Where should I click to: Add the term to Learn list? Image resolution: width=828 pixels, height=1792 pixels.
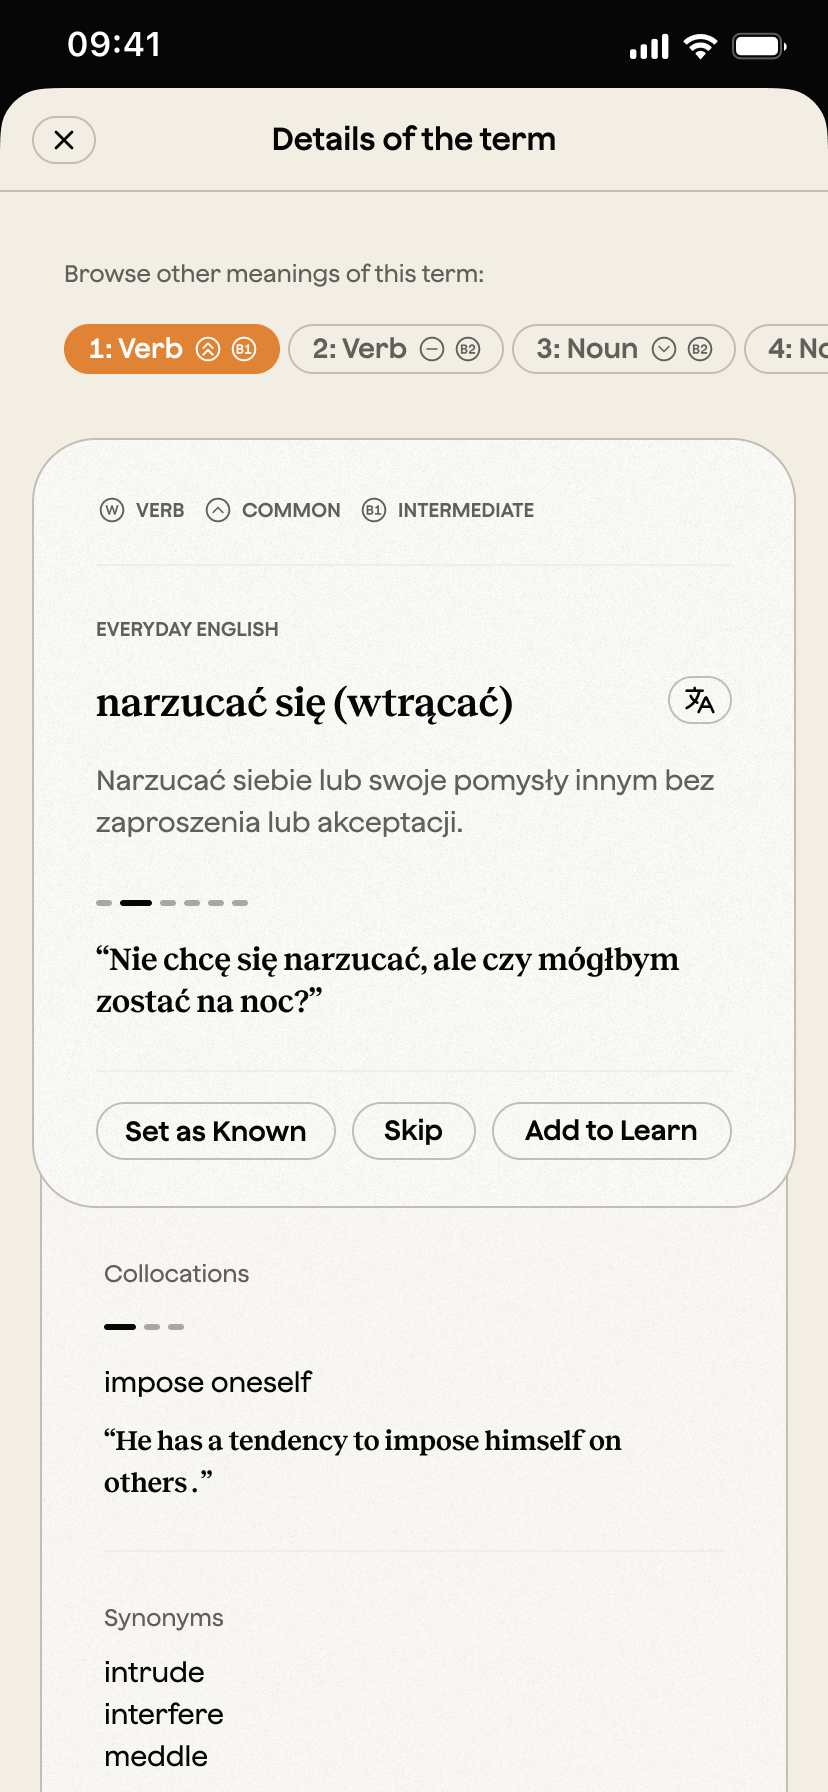click(611, 1131)
